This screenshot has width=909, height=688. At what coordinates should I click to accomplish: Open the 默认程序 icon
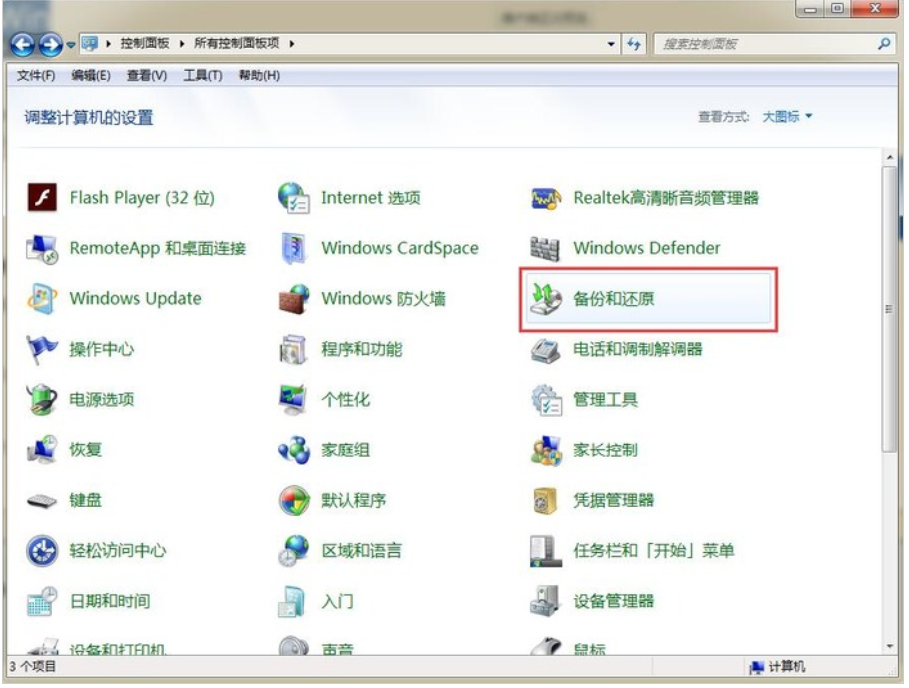[x=294, y=501]
